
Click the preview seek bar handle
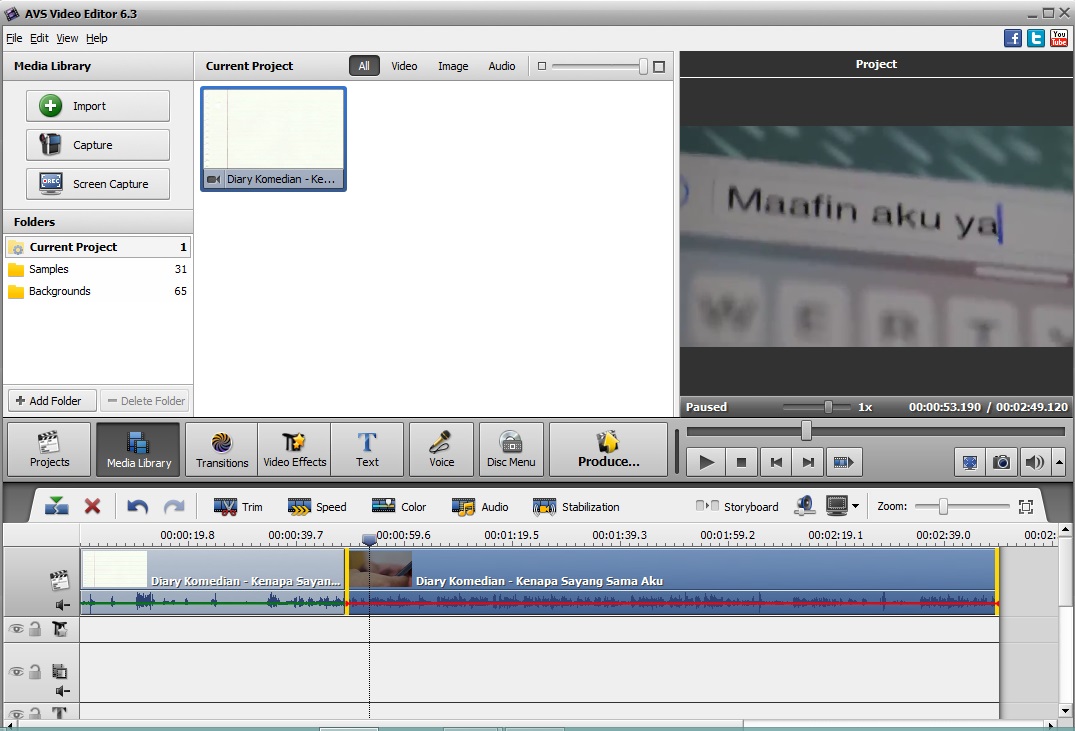coord(806,431)
